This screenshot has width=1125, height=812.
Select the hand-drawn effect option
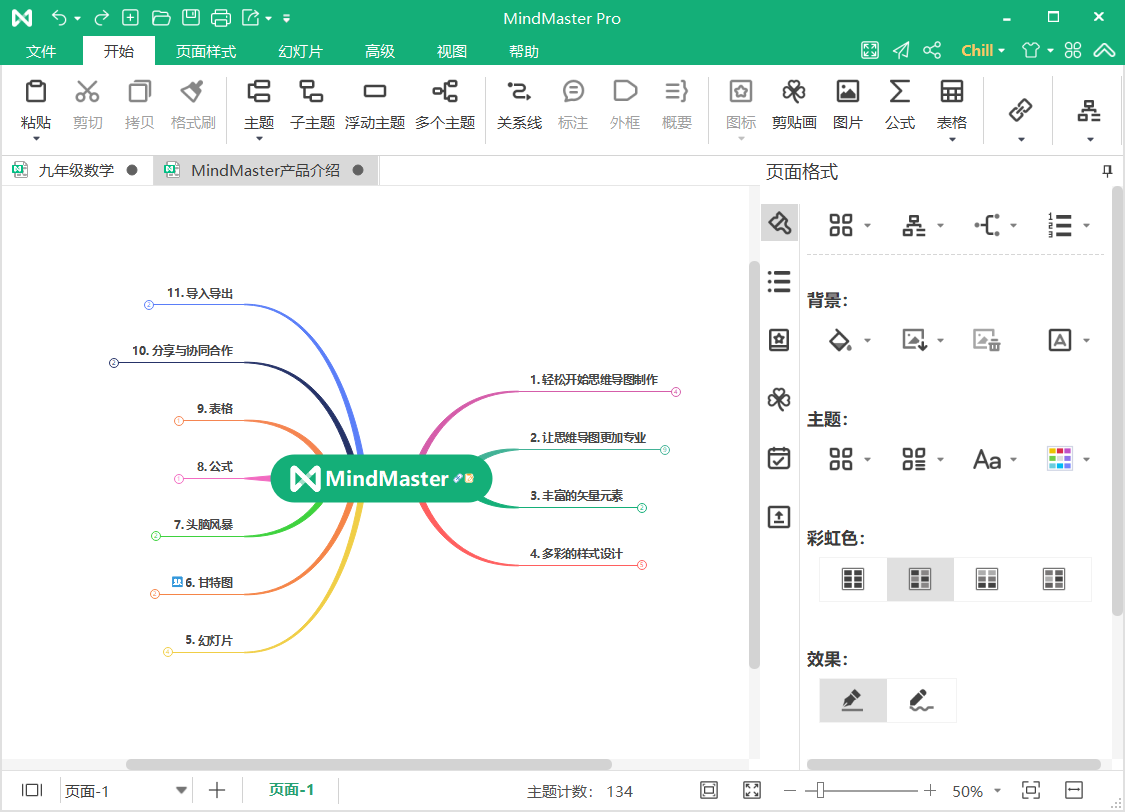coord(921,700)
